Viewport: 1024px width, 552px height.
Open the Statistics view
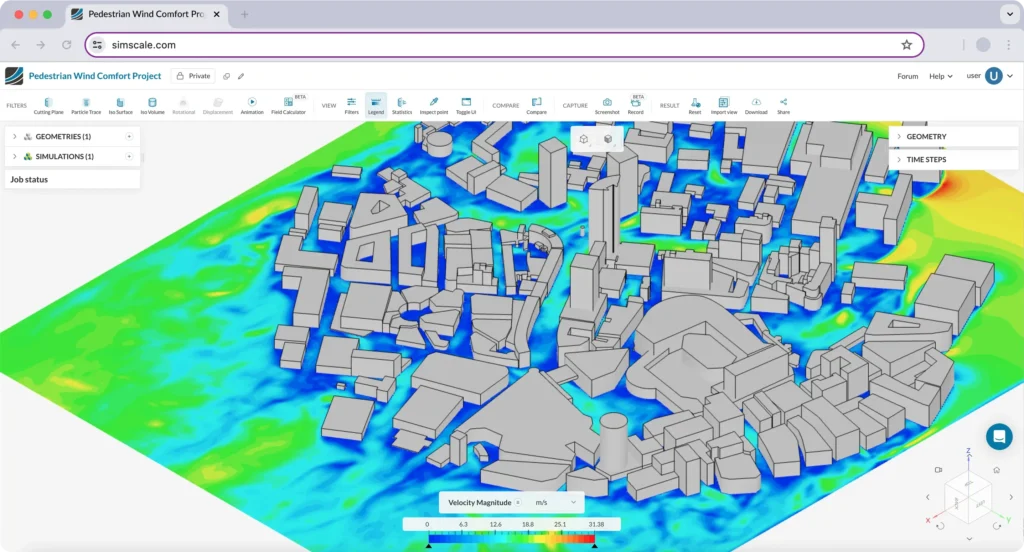(x=402, y=105)
